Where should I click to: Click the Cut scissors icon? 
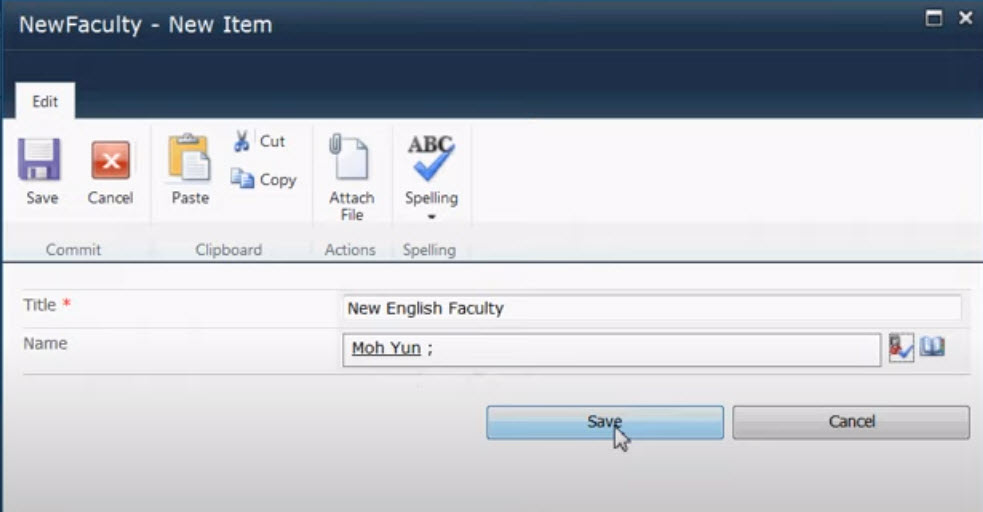click(x=241, y=142)
